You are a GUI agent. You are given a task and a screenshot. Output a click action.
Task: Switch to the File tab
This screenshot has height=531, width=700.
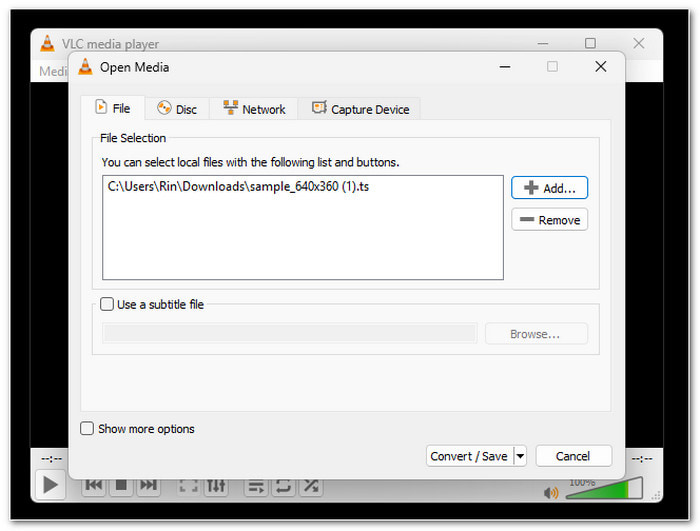click(113, 108)
